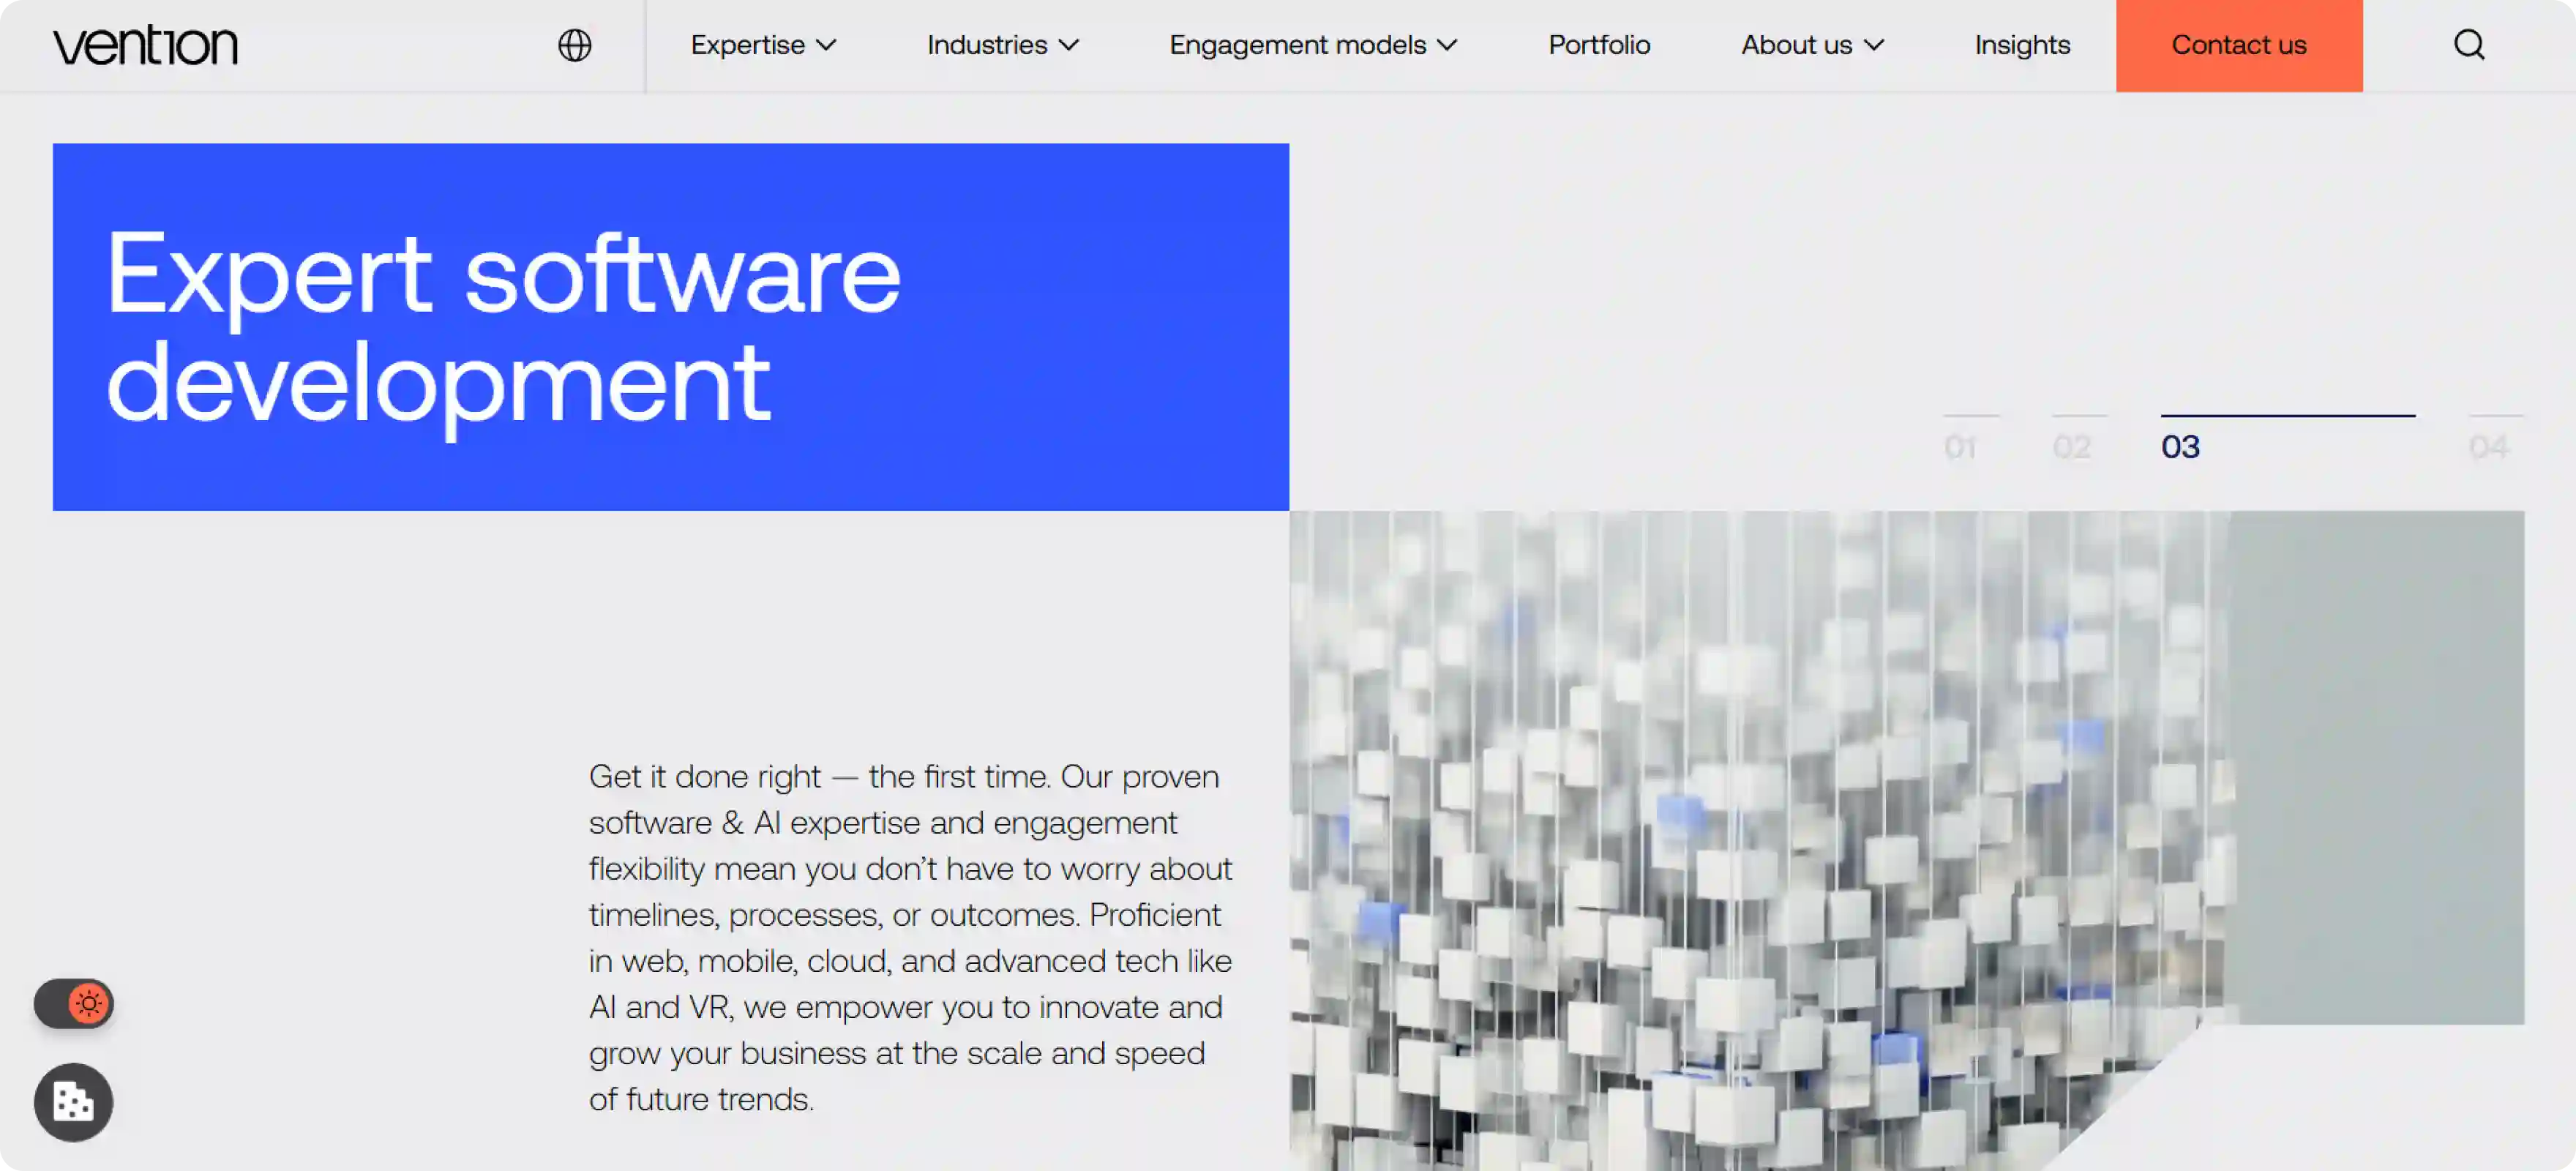The height and width of the screenshot is (1171, 2576).
Task: Open the site search magnifier
Action: (x=2469, y=45)
